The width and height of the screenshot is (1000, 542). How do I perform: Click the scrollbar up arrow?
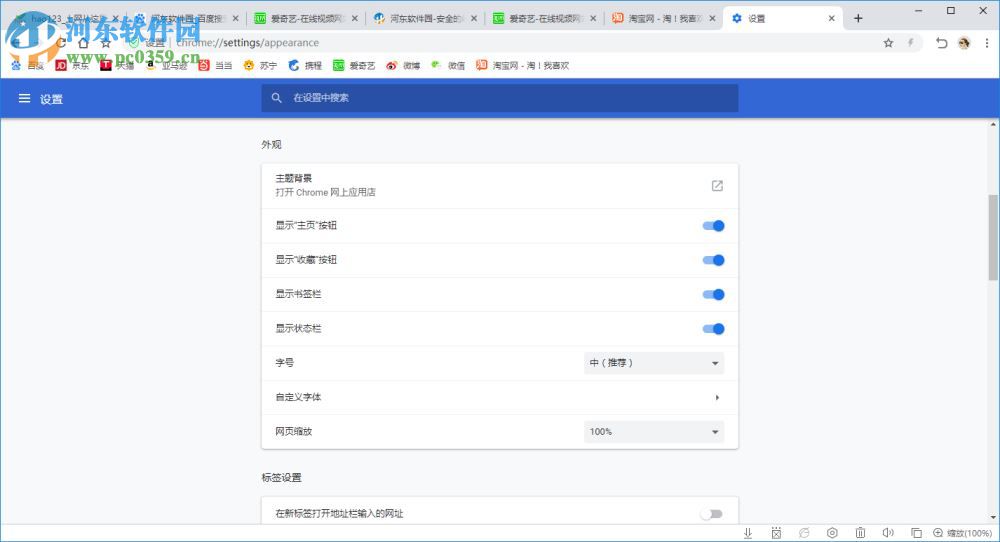coord(993,124)
